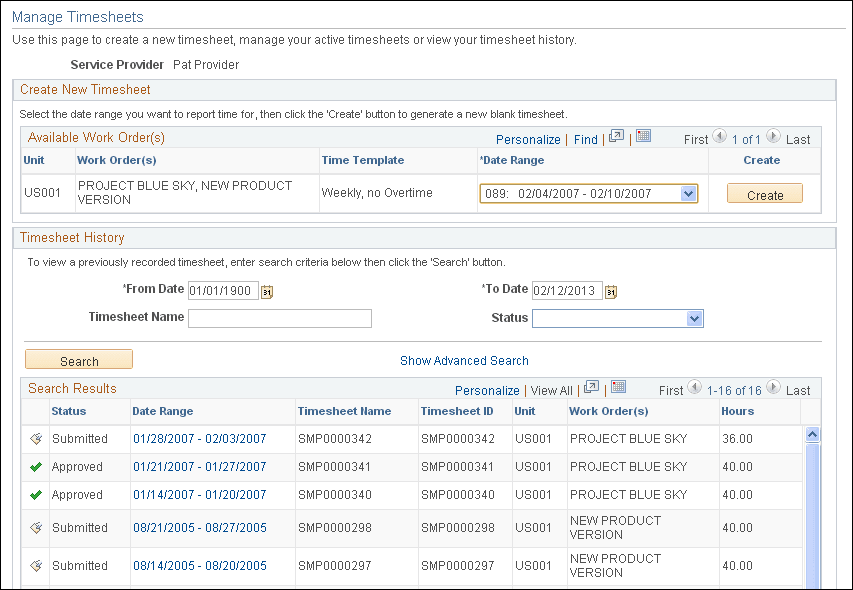Click the Create button to generate a timesheet

[764, 194]
